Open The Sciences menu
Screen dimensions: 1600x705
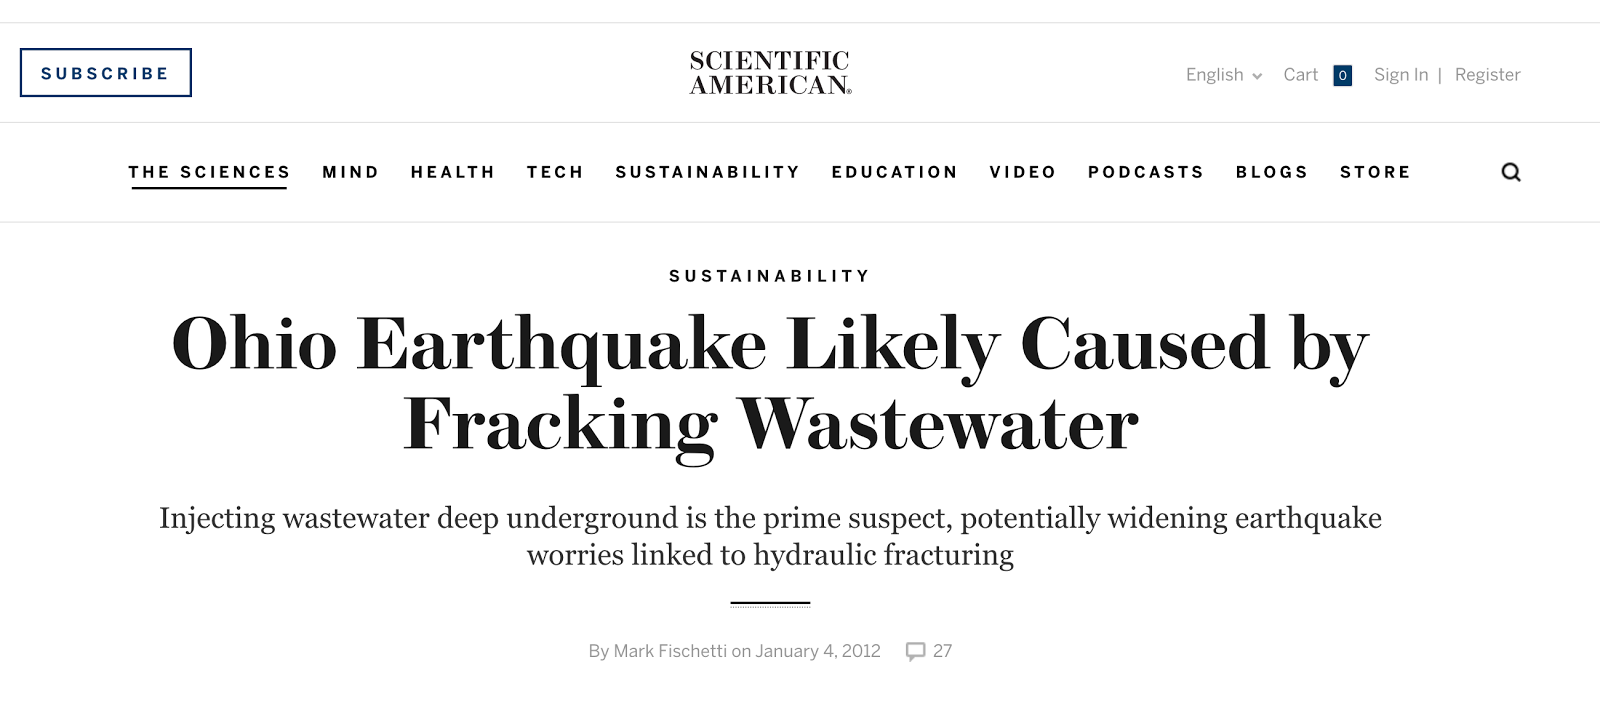tap(209, 172)
